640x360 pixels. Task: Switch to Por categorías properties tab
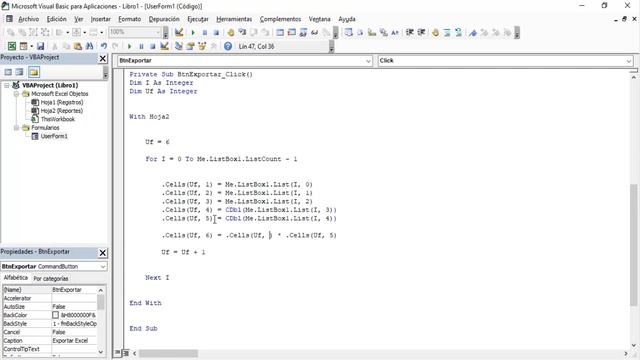point(51,278)
